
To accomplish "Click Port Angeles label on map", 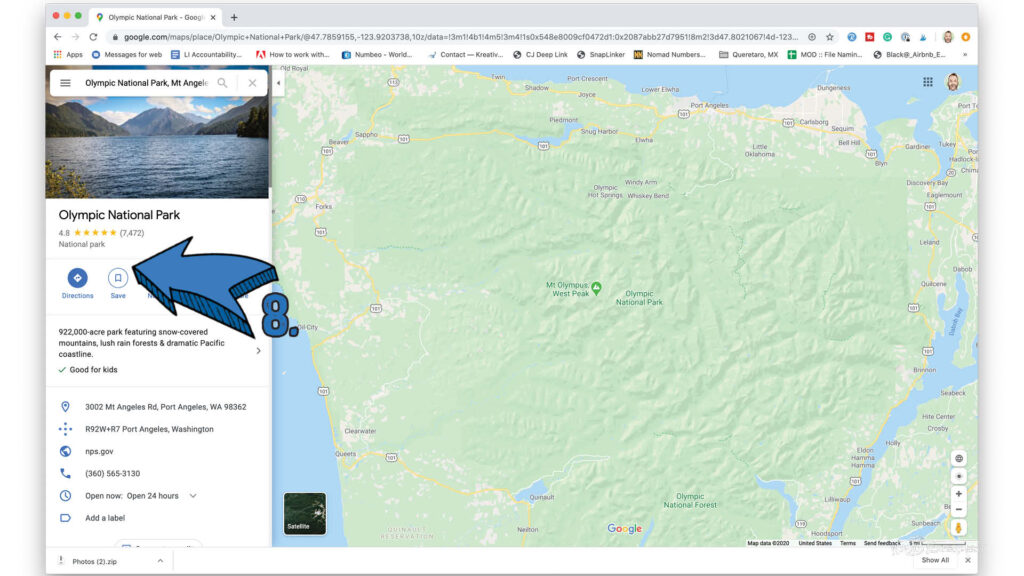I will point(709,105).
